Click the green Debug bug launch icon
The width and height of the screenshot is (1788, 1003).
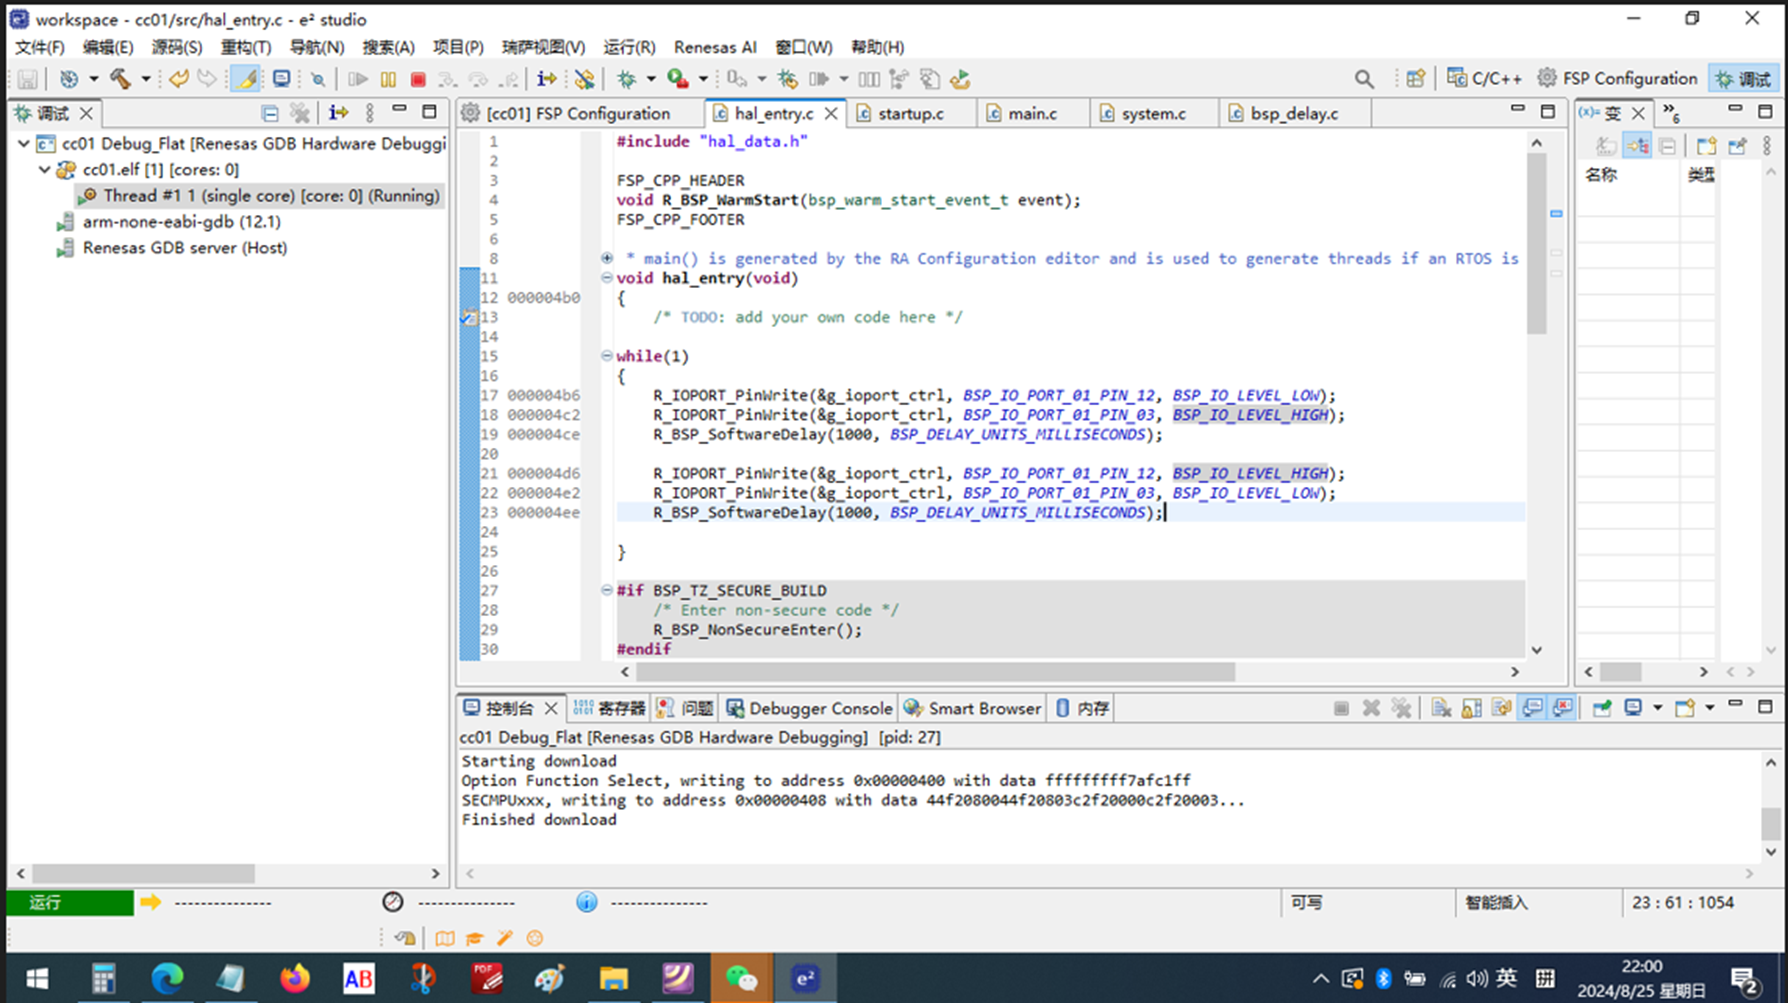click(x=627, y=79)
